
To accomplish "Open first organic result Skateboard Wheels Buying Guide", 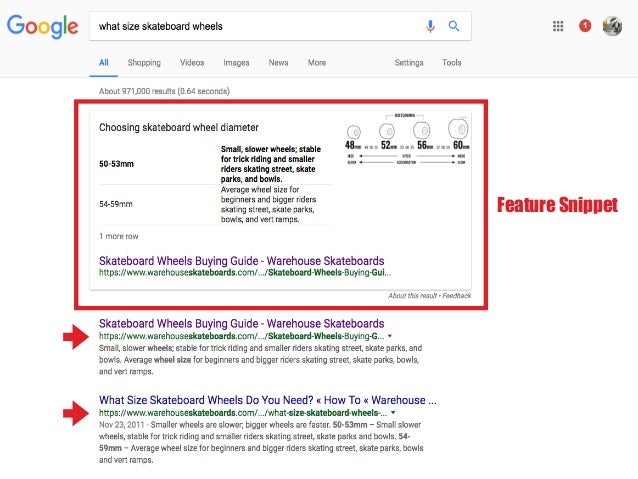I will click(x=242, y=324).
